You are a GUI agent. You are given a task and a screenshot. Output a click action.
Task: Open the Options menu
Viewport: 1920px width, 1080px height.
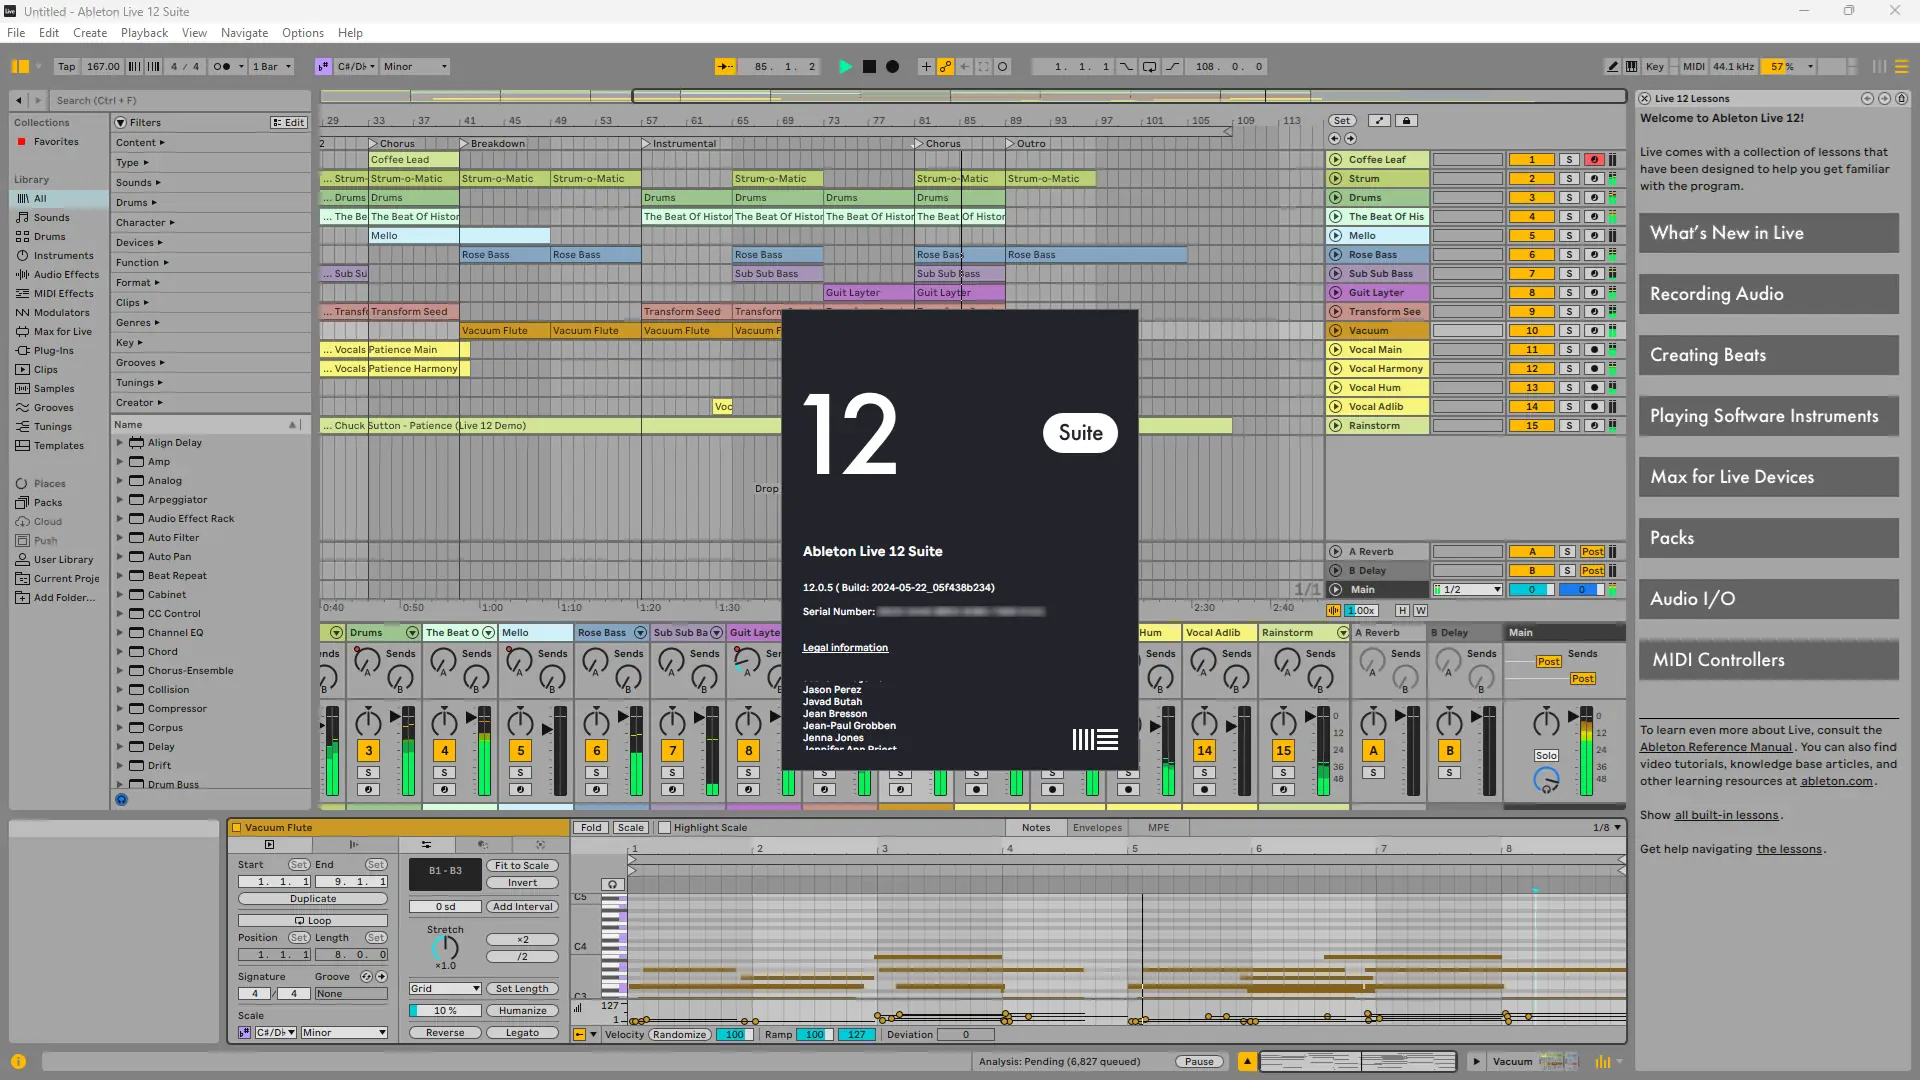pyautogui.click(x=302, y=33)
